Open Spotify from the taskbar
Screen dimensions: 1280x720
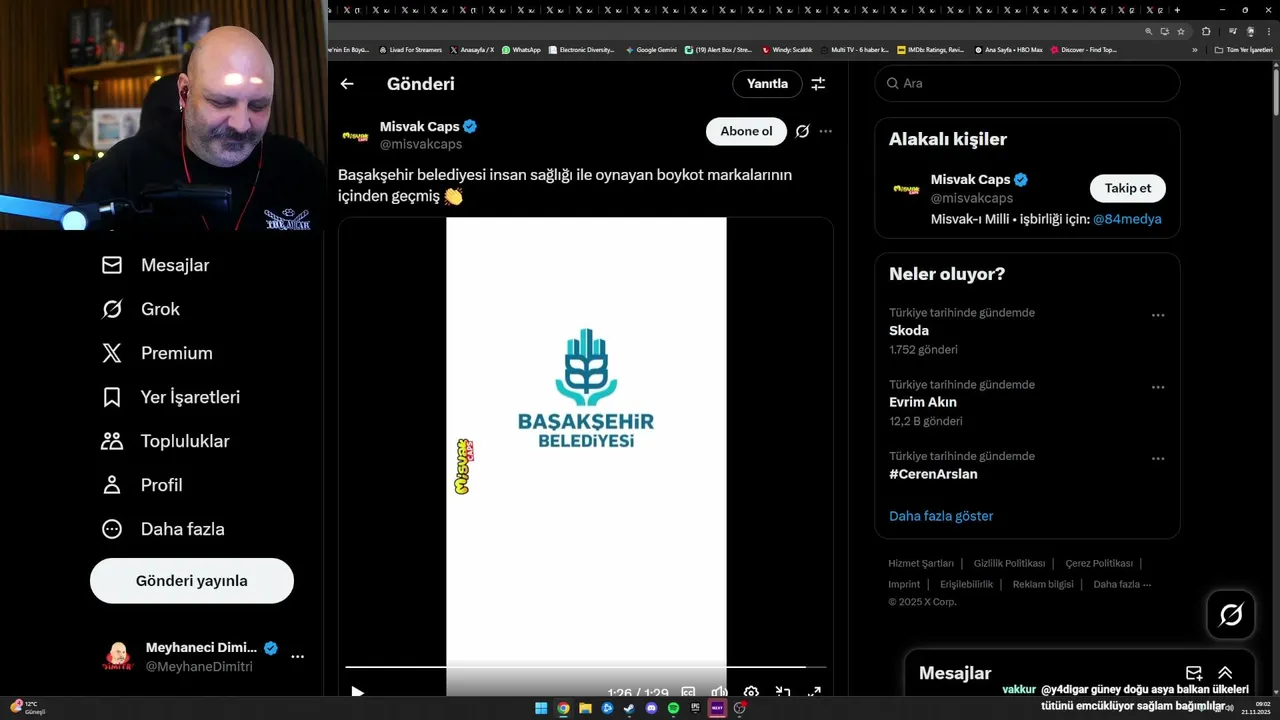click(x=673, y=708)
